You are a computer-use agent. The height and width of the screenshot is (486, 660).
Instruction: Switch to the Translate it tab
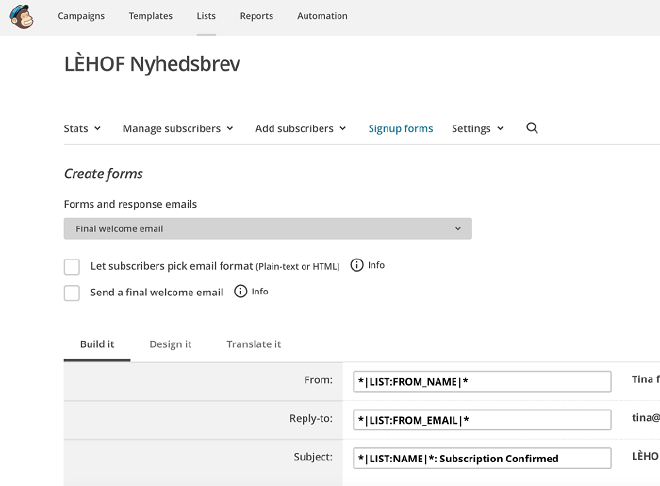pyautogui.click(x=253, y=344)
